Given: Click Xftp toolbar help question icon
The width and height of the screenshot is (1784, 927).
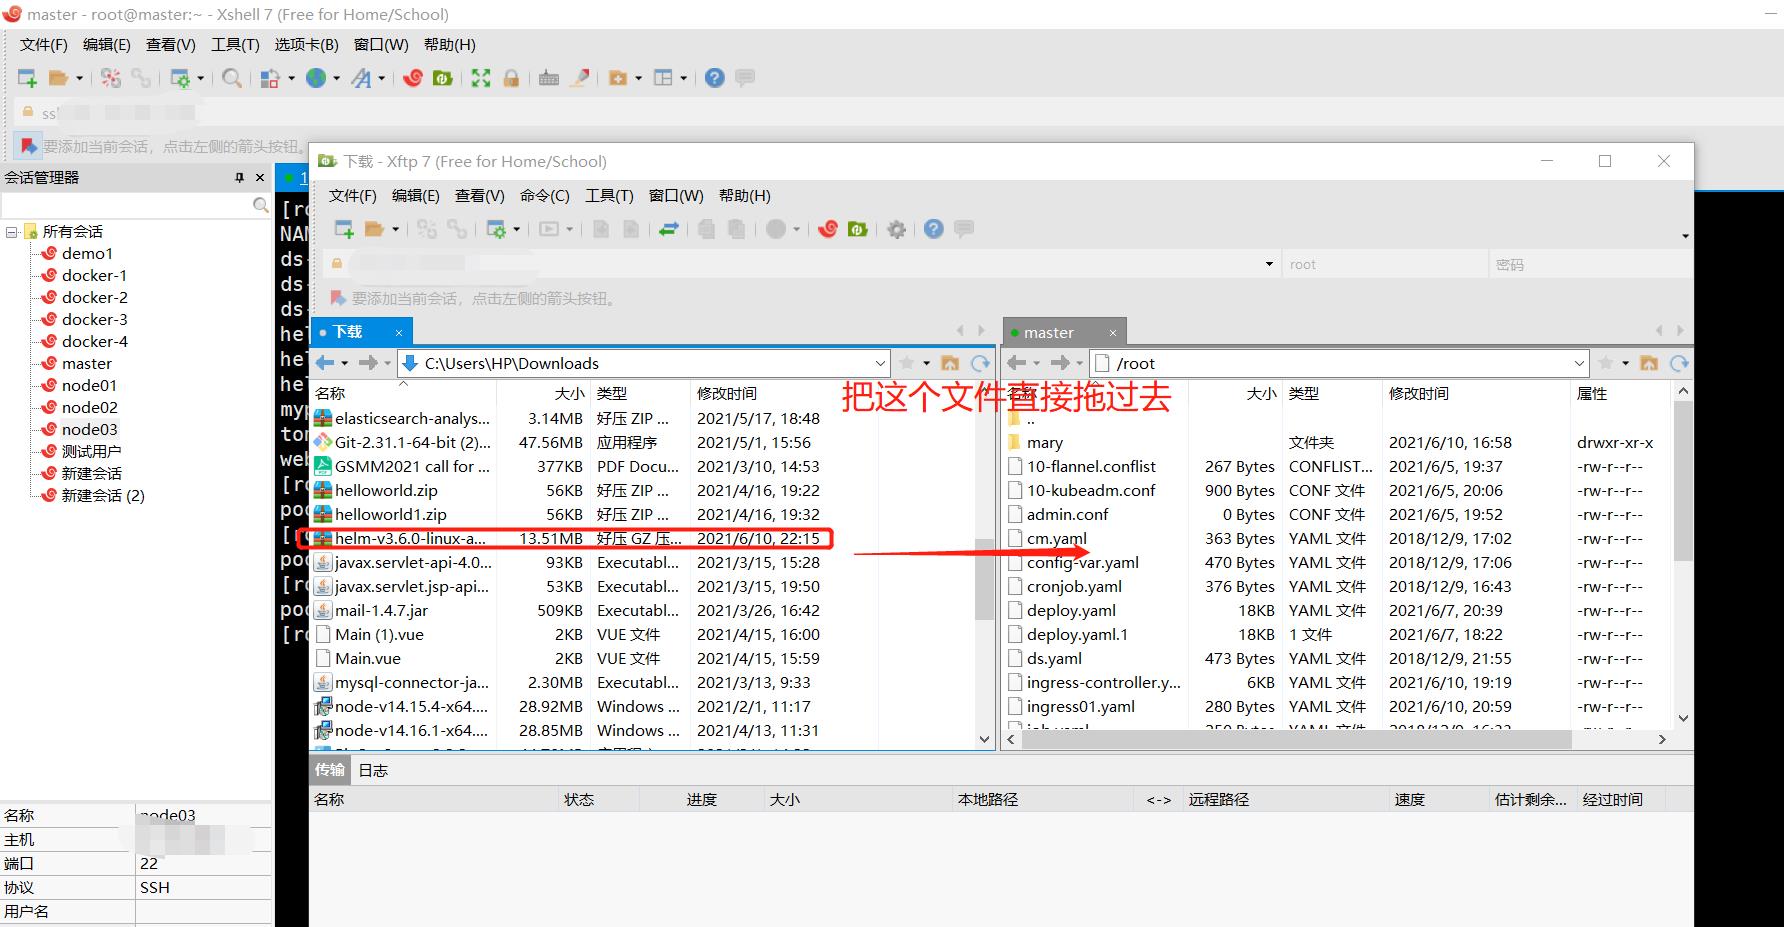Looking at the screenshot, I should pos(933,229).
